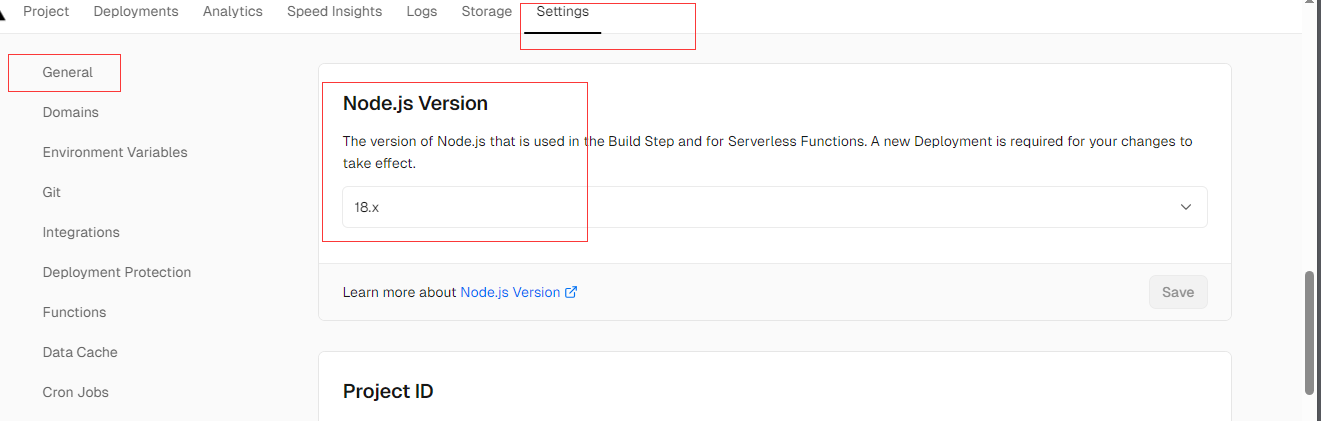The width and height of the screenshot is (1321, 421).
Task: Open the Speed Insights tab
Action: 334,12
